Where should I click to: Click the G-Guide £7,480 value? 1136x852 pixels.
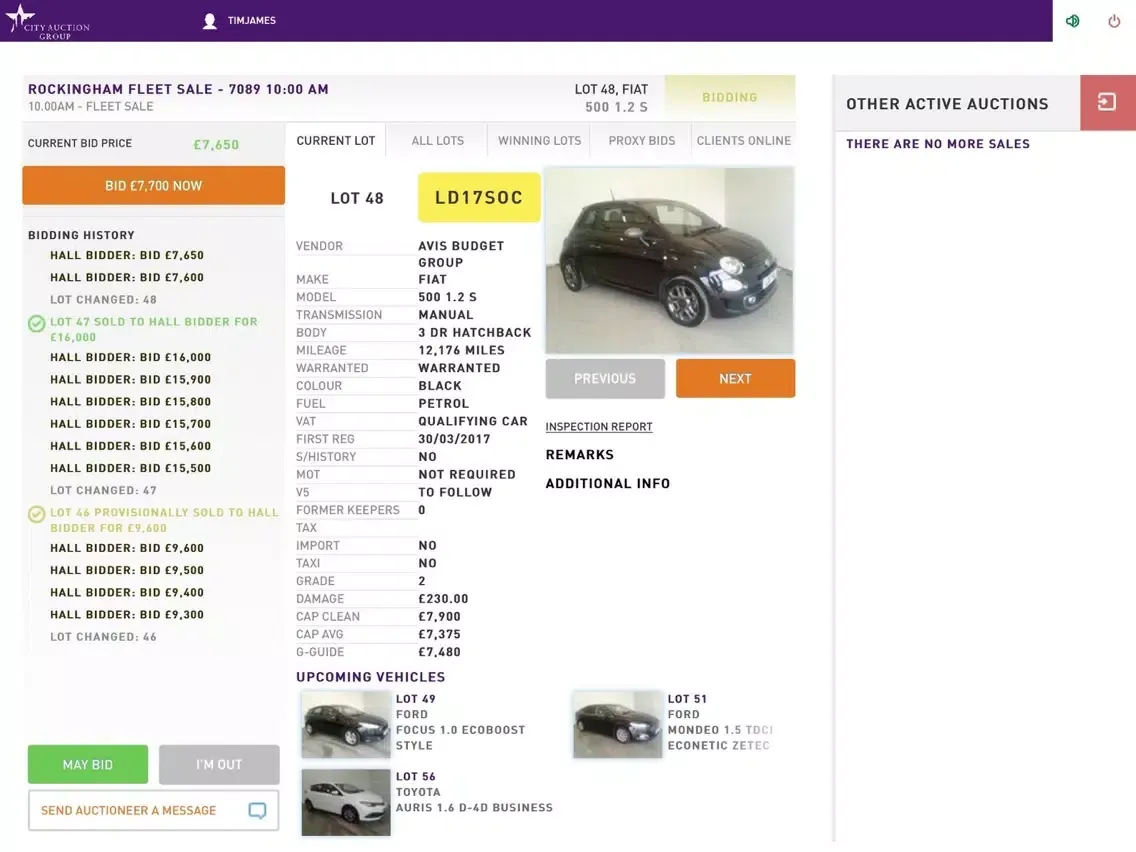pyautogui.click(x=439, y=652)
